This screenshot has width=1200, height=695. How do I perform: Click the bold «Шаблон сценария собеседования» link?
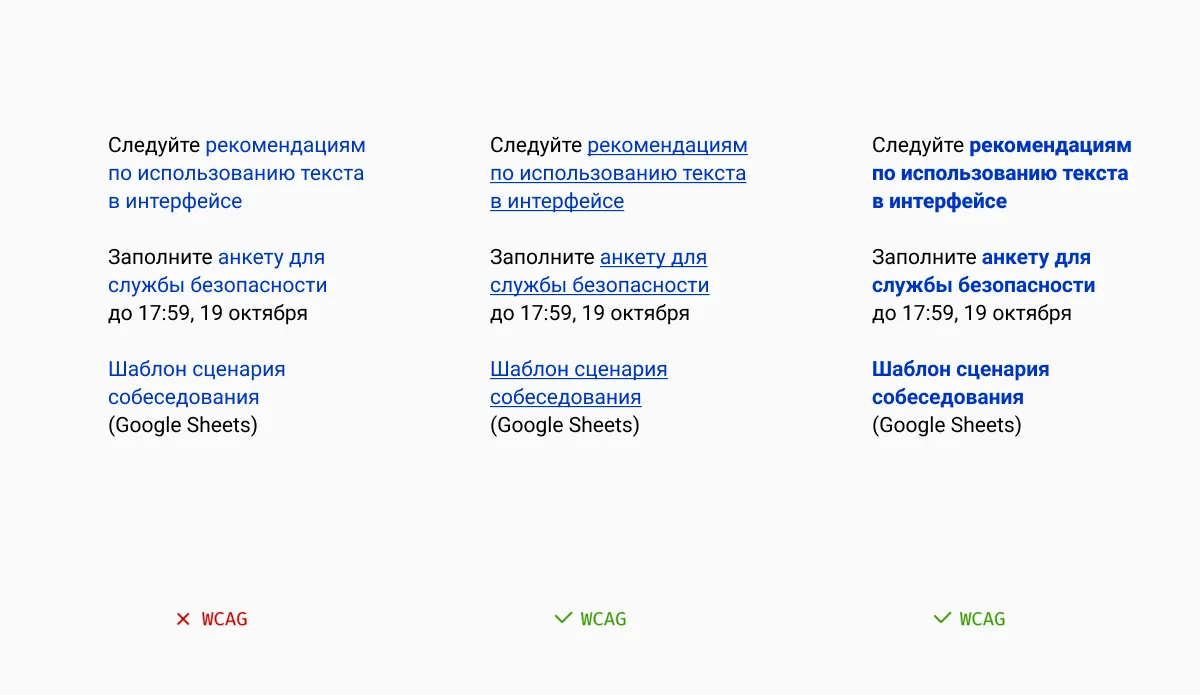coord(960,369)
